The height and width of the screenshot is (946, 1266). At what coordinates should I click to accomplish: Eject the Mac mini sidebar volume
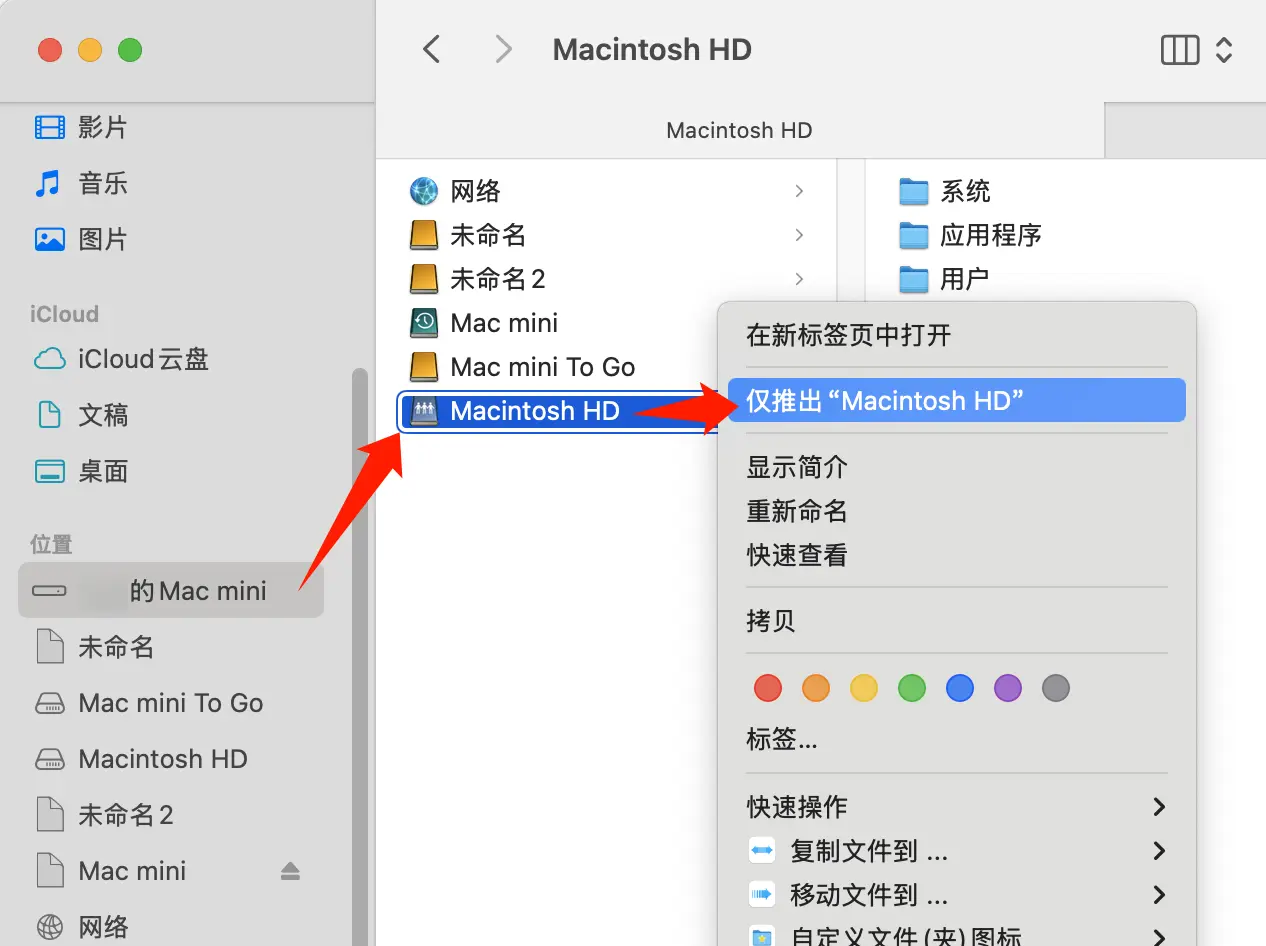(290, 871)
